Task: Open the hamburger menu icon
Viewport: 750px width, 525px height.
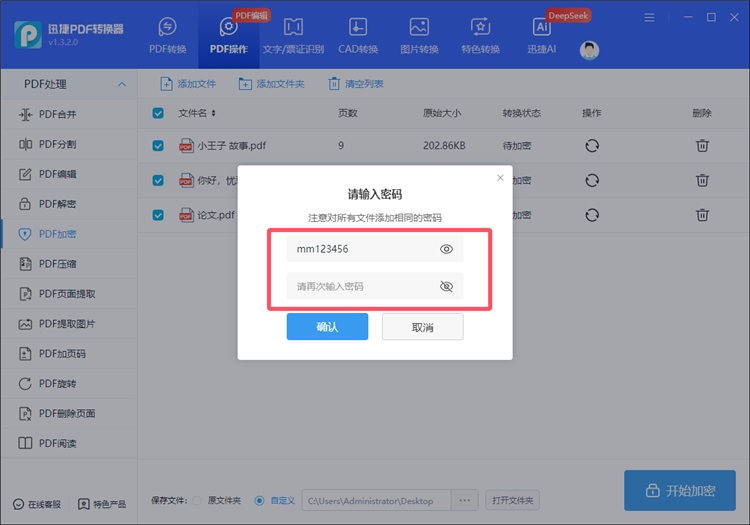Action: point(649,18)
